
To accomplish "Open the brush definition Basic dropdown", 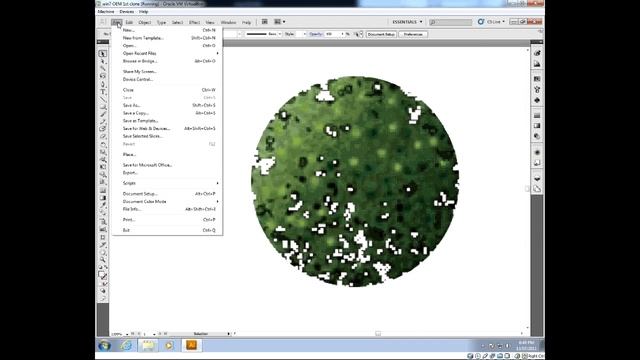I will pos(280,34).
